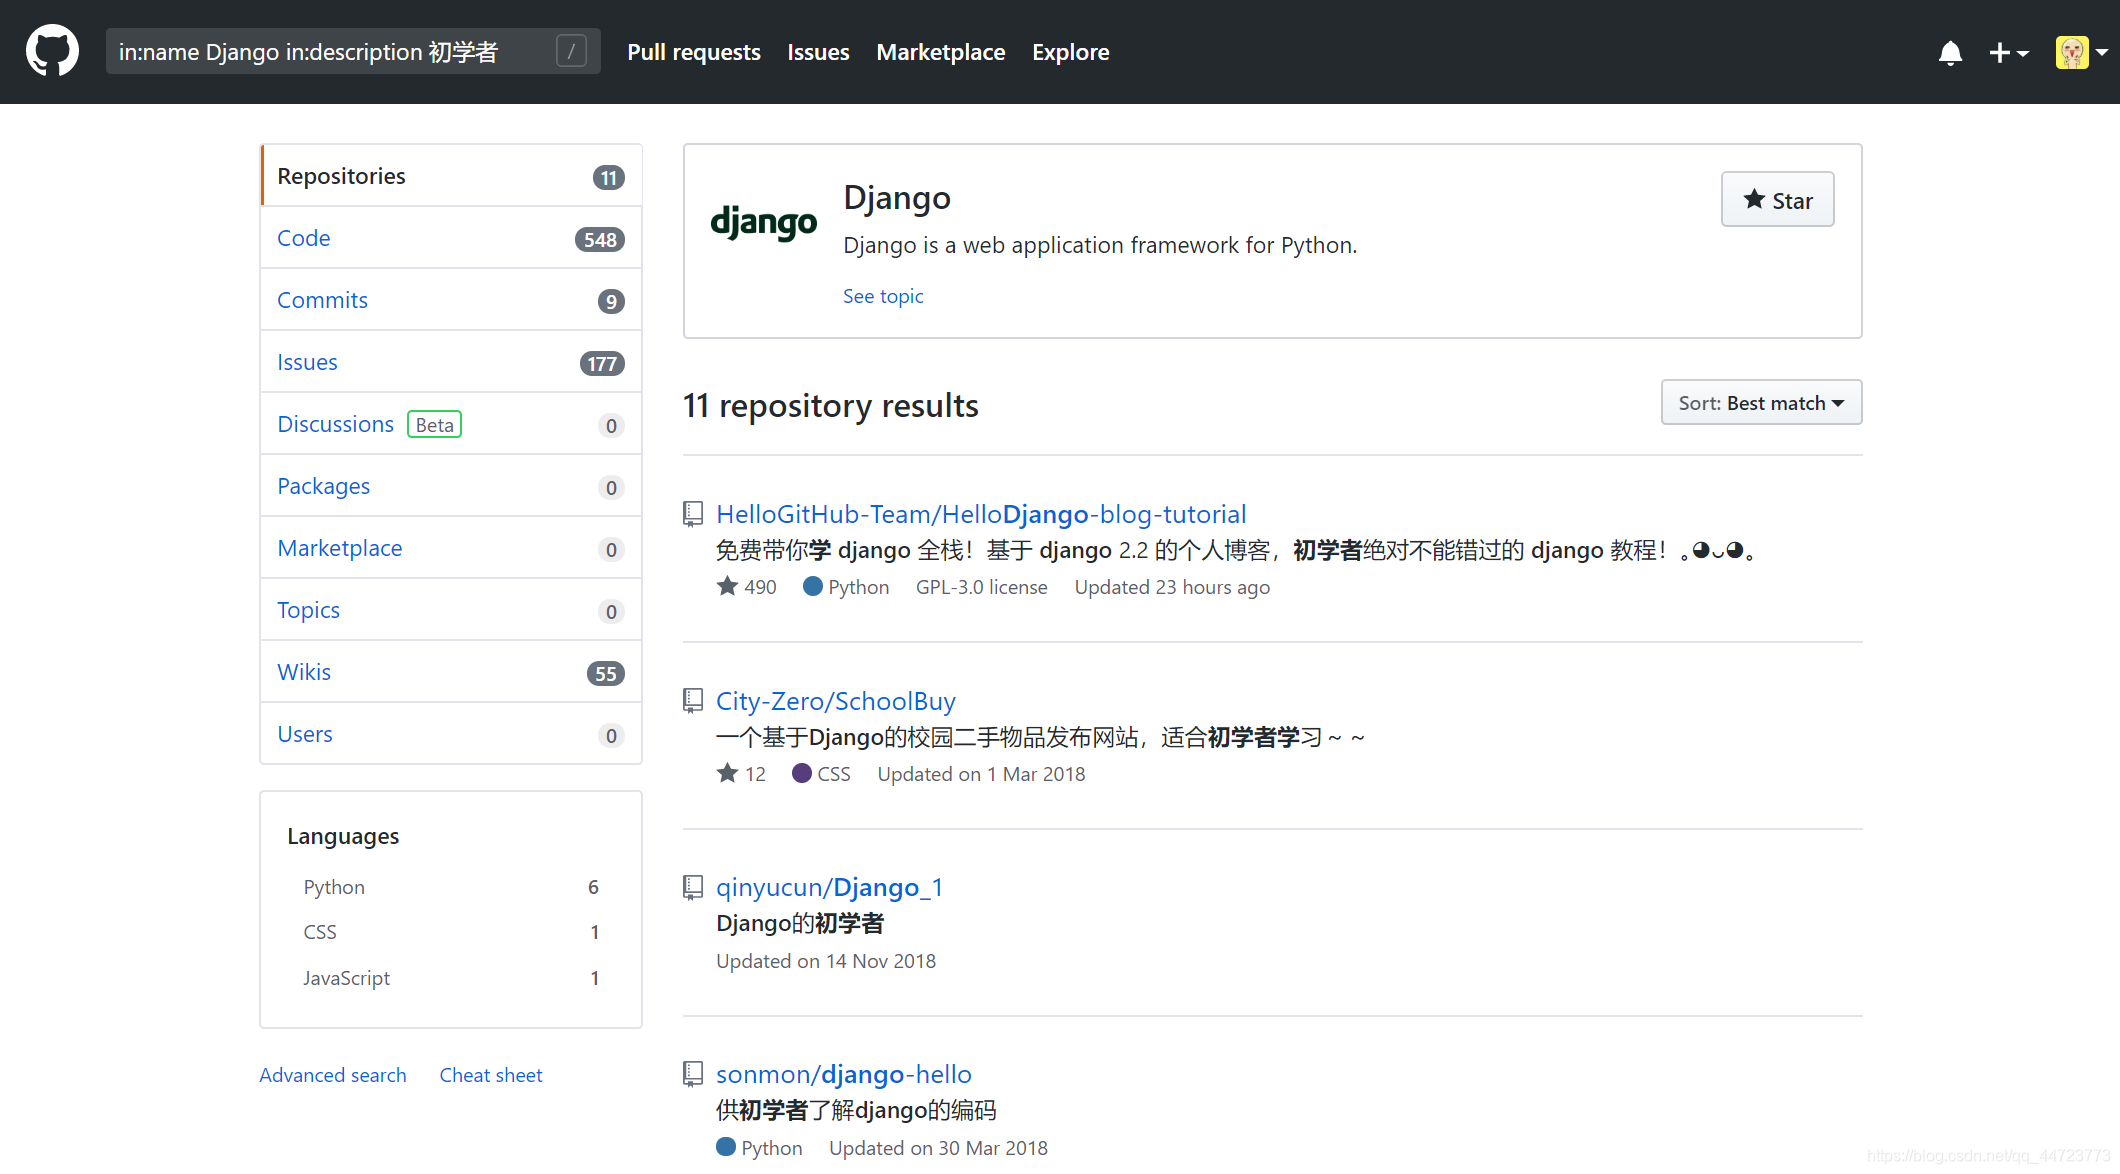Select Marketplace filter in sidebar
The width and height of the screenshot is (2120, 1174).
451,548
